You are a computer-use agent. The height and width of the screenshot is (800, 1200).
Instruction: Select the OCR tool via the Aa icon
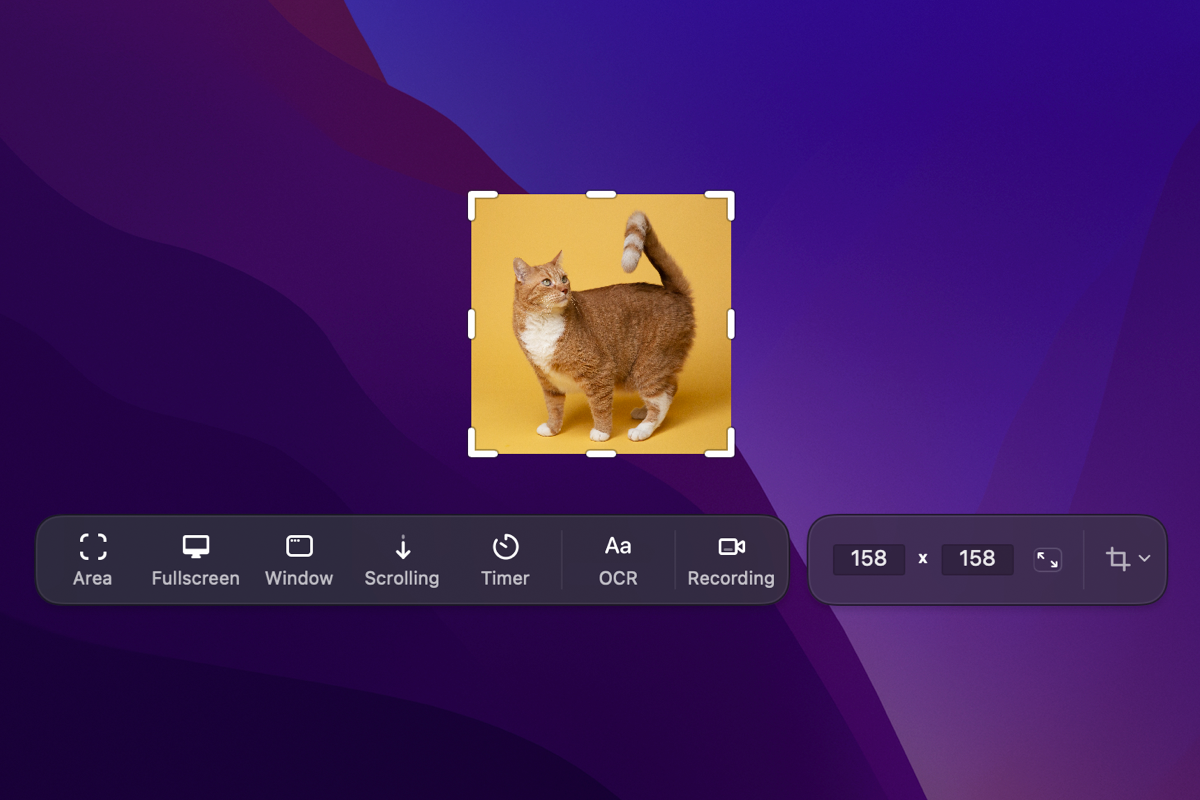point(617,545)
